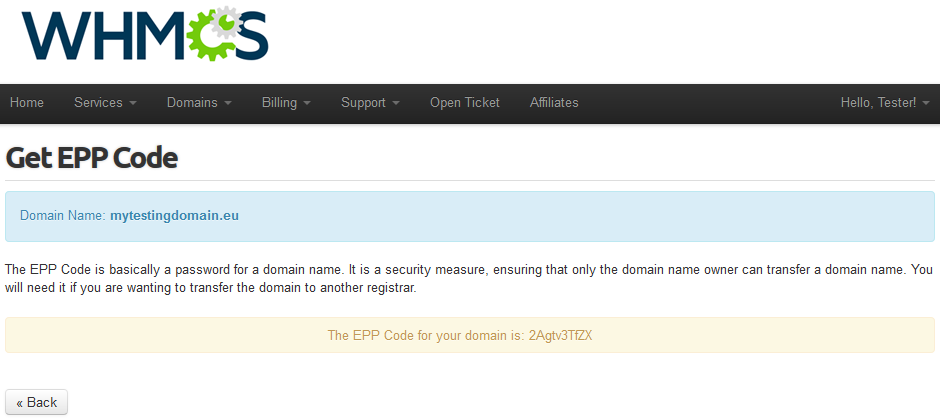The image size is (940, 420).
Task: Click the EPP code 2Agtv3TfZX text
Action: coord(561,336)
